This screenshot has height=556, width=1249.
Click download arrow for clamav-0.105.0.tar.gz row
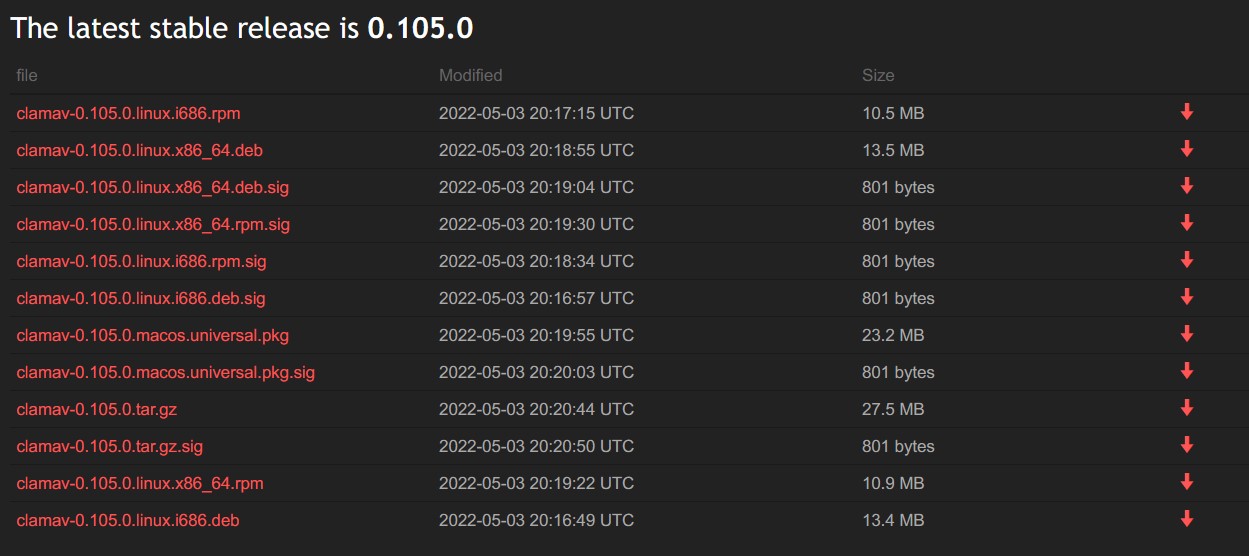coord(1187,408)
